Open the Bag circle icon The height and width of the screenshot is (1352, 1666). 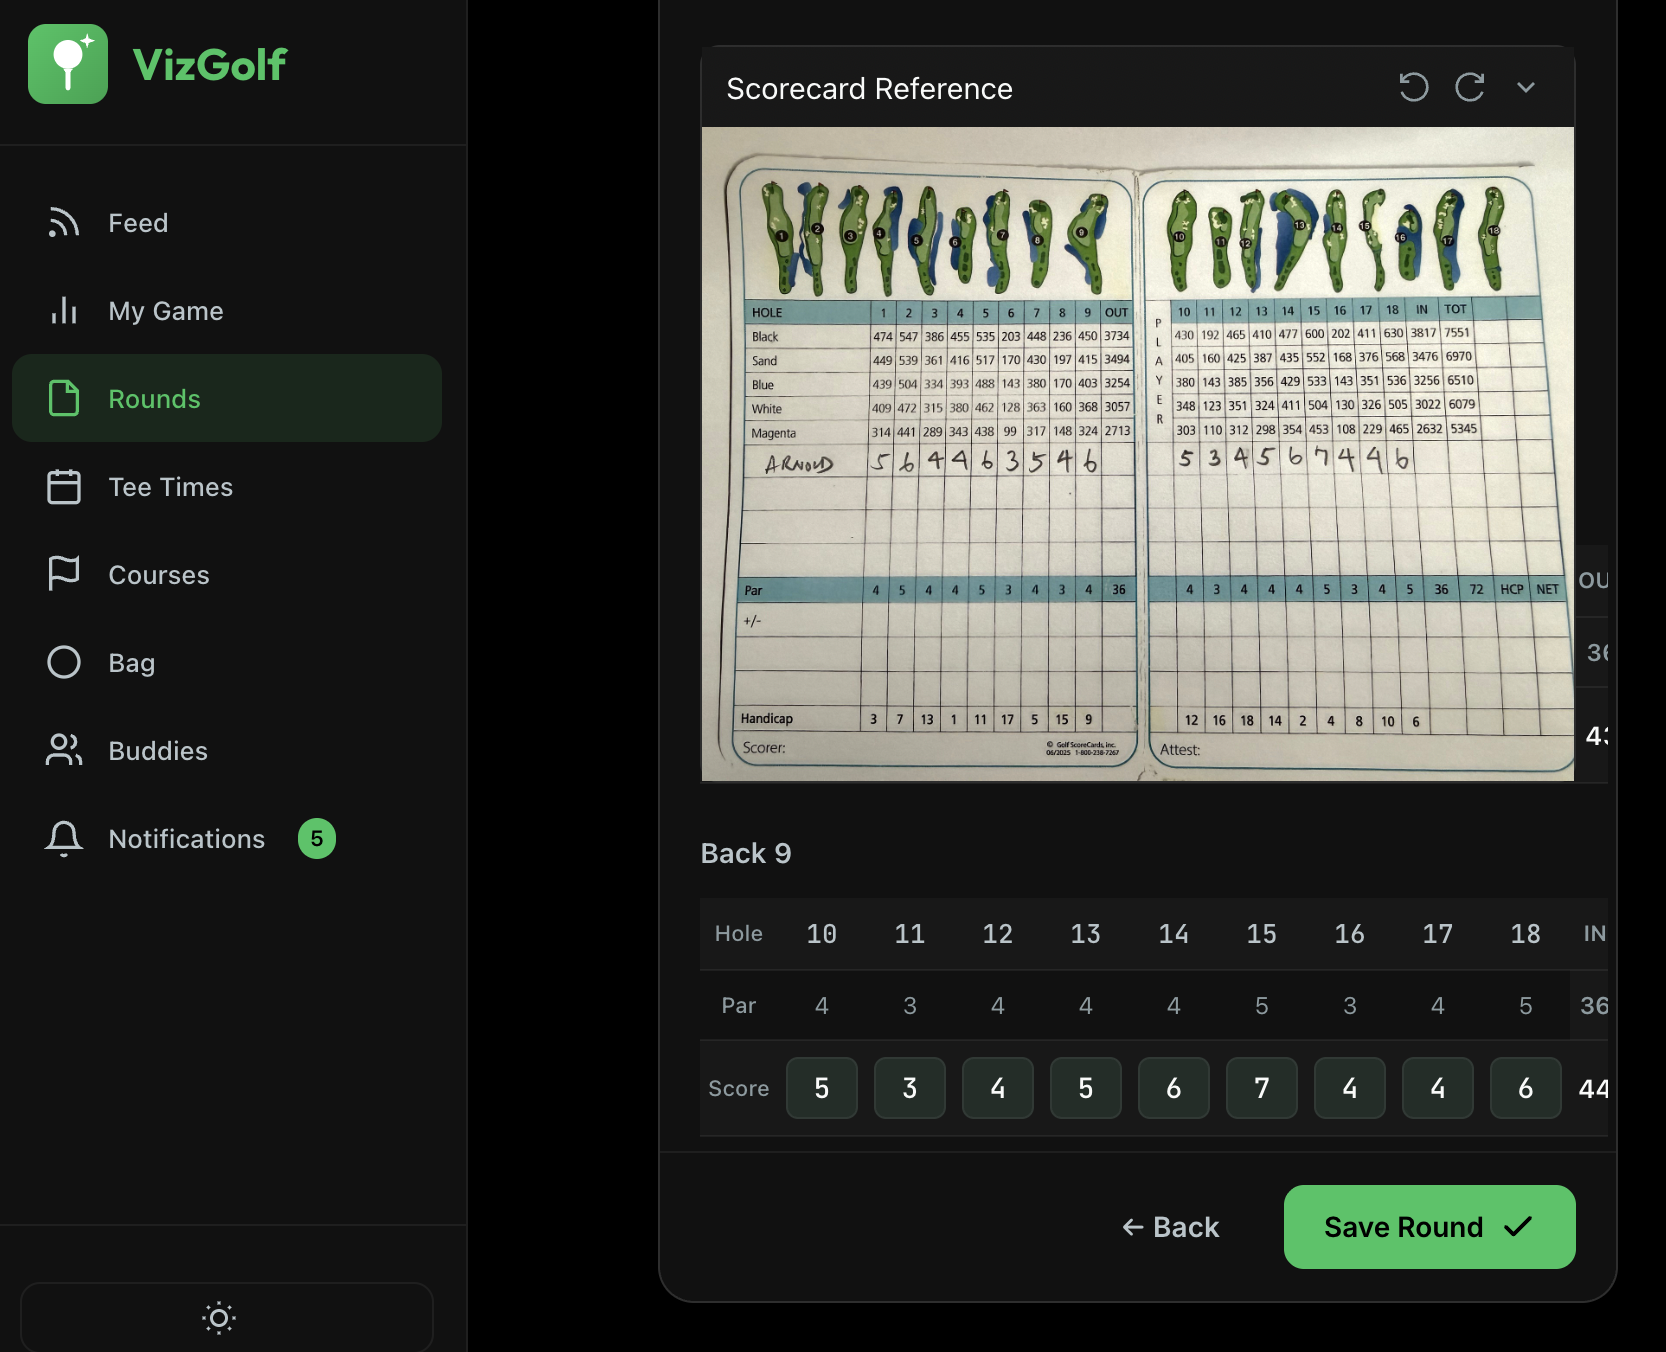[63, 662]
